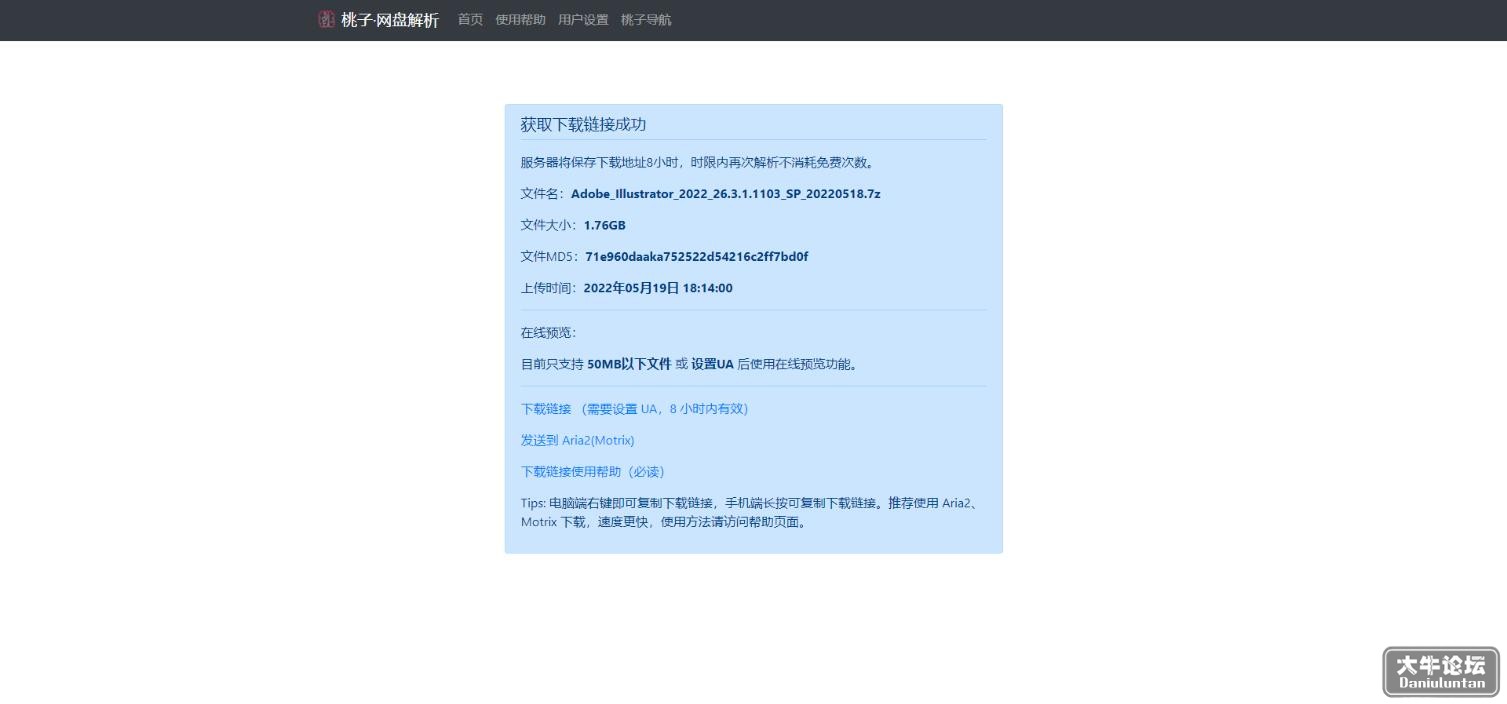Visit the 桃子导航 nav link
This screenshot has height=704, width=1507.
pyautogui.click(x=646, y=20)
